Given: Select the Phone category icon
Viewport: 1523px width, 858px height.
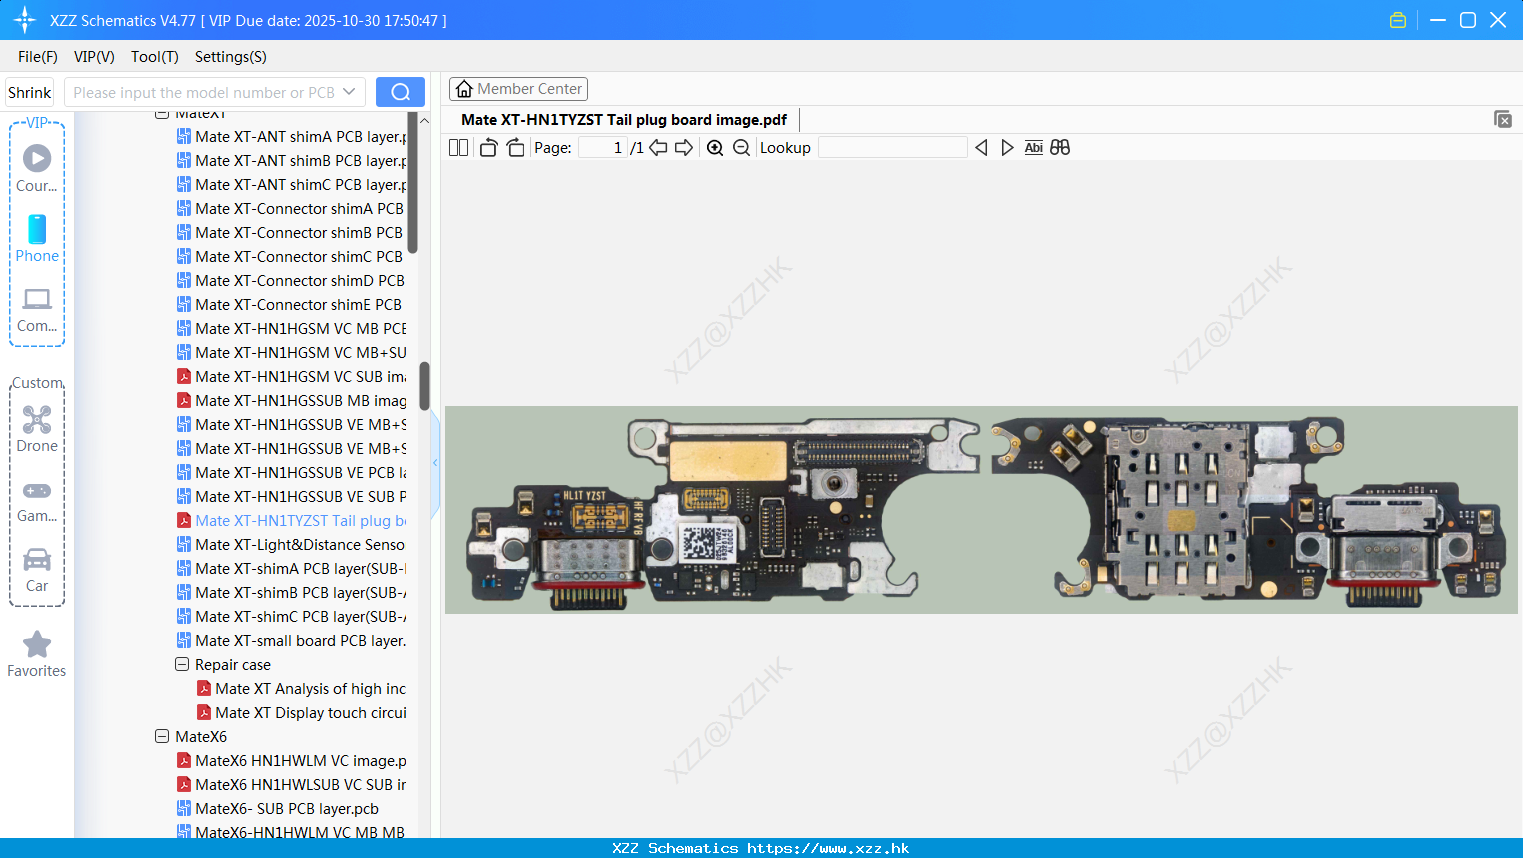Looking at the screenshot, I should pyautogui.click(x=37, y=229).
